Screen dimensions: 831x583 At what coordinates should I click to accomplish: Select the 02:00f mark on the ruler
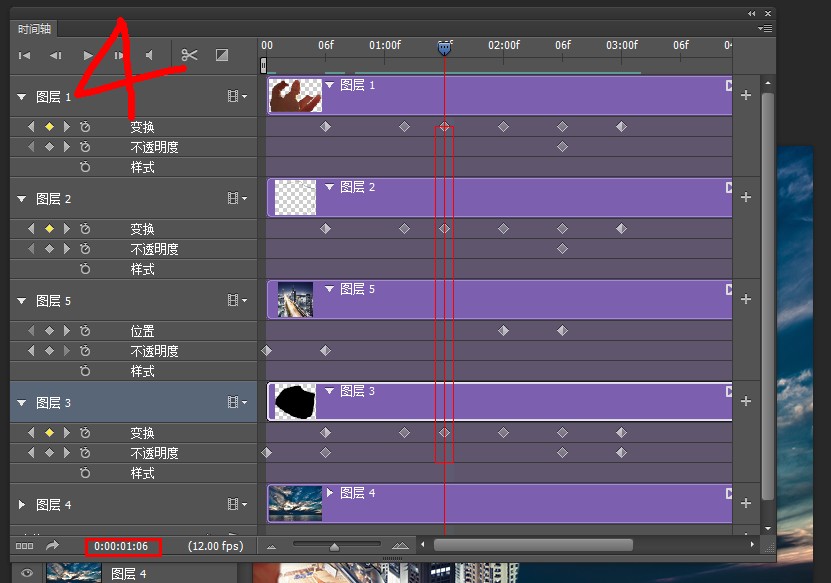504,45
